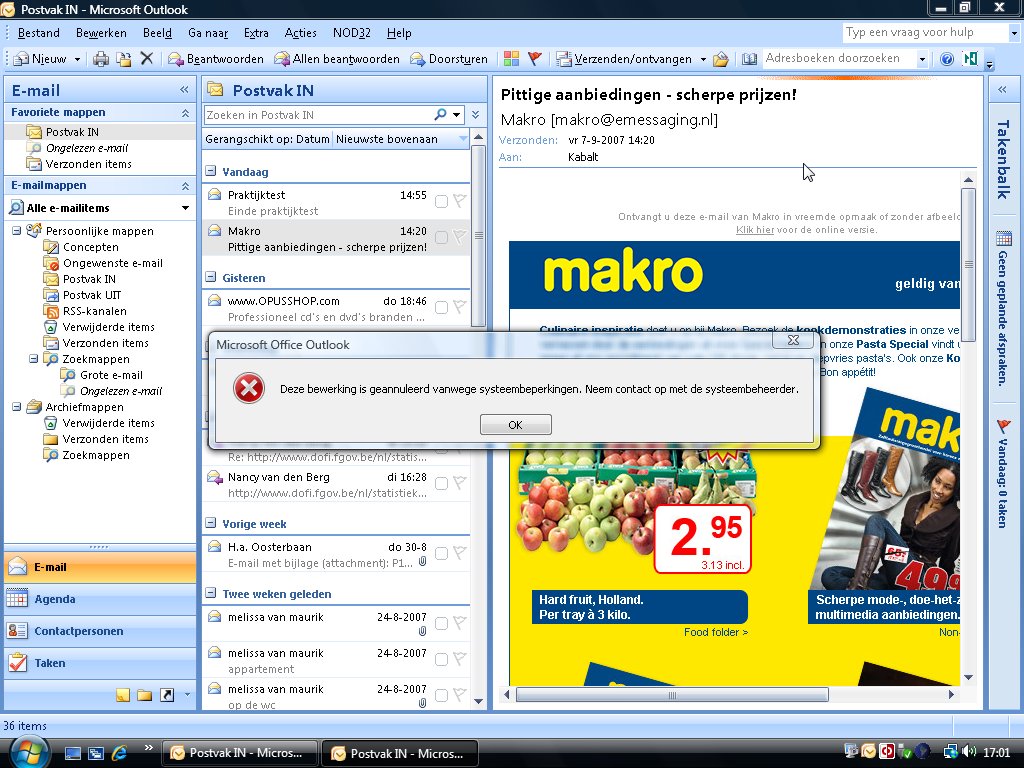This screenshot has width=1024, height=768.
Task: Open the Bestand menu
Action: pyautogui.click(x=39, y=33)
